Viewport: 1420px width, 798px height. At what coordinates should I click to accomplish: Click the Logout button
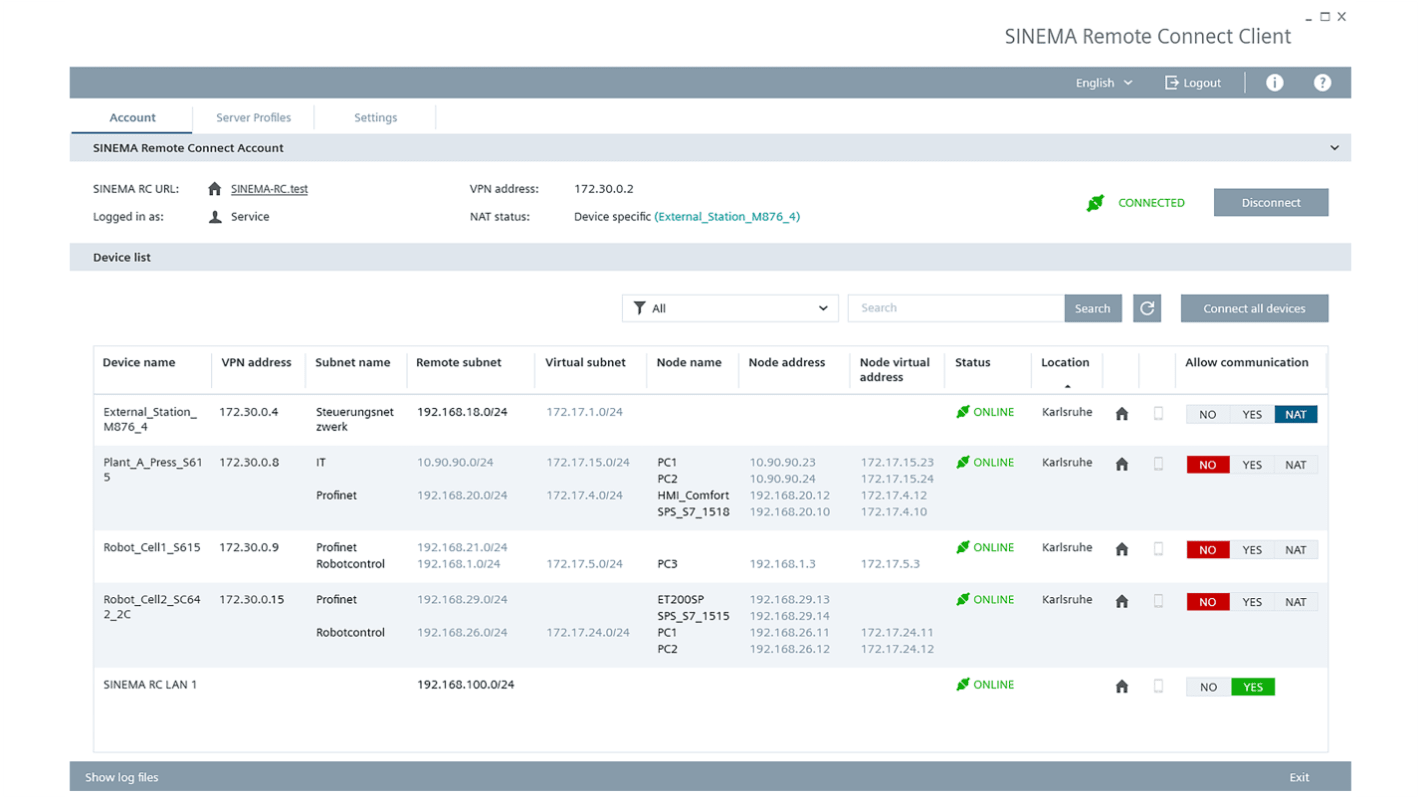click(1193, 83)
